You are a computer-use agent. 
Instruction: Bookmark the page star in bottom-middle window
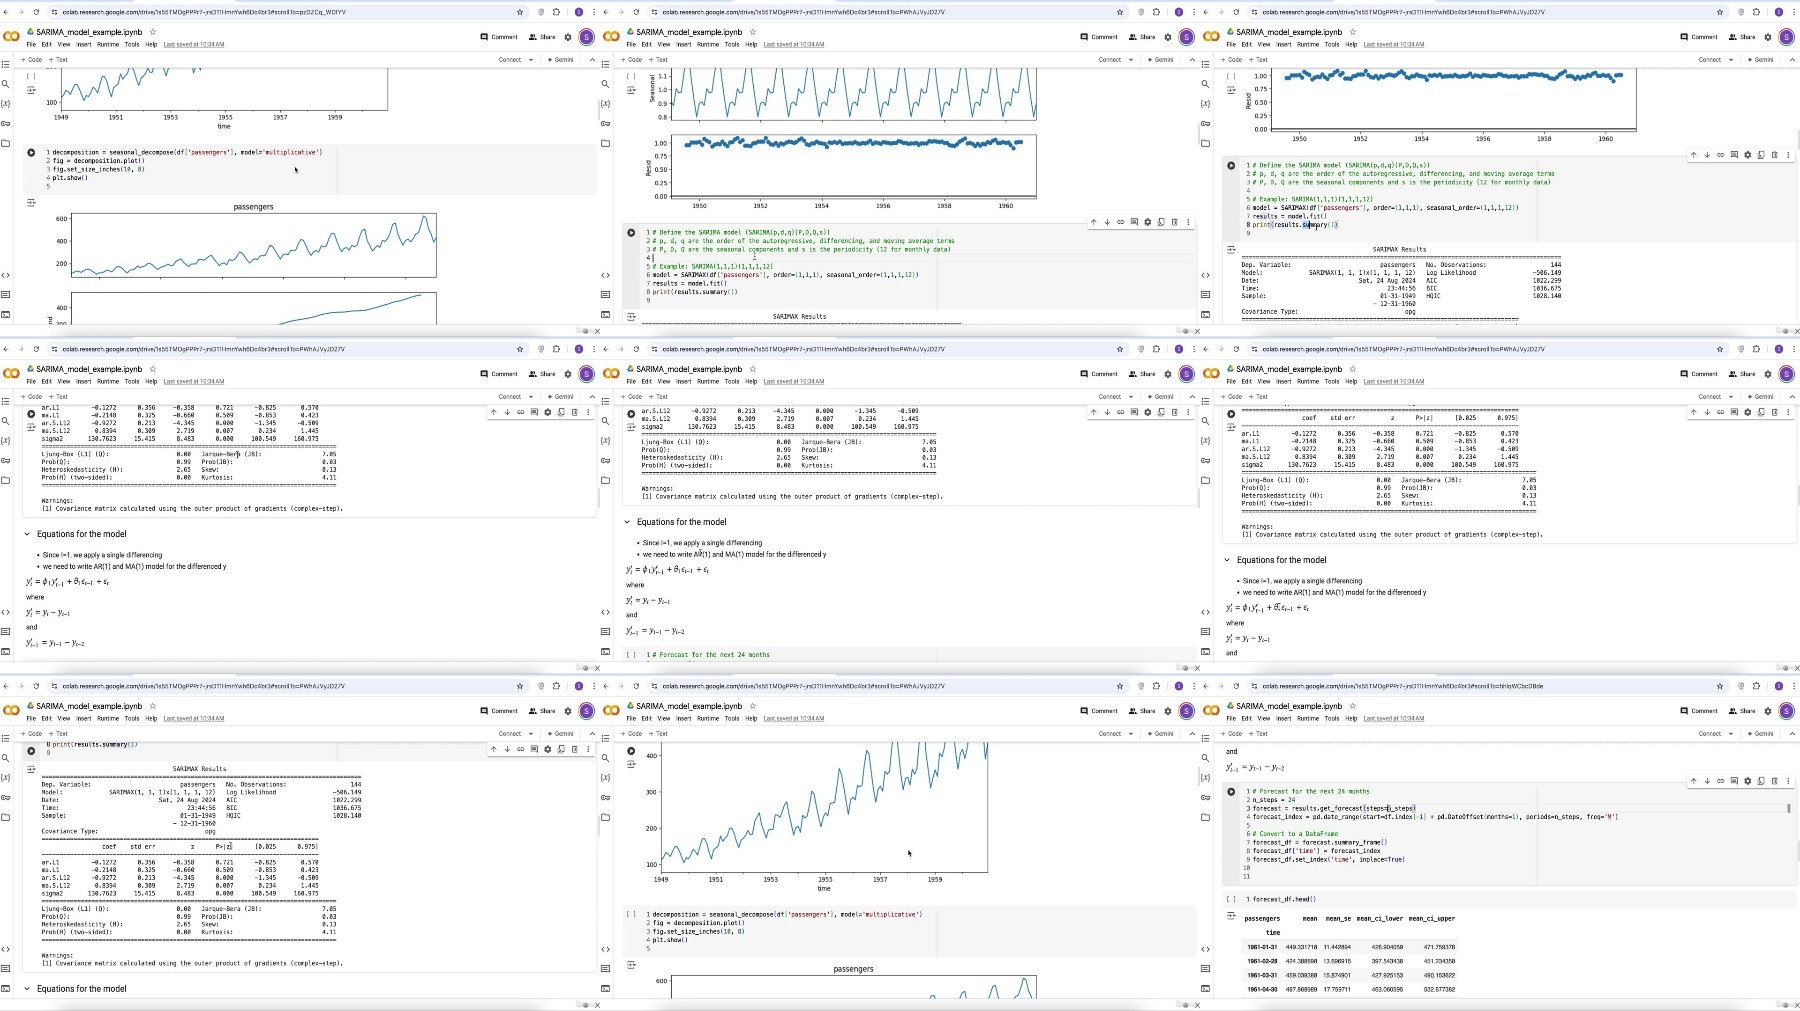pos(1120,686)
